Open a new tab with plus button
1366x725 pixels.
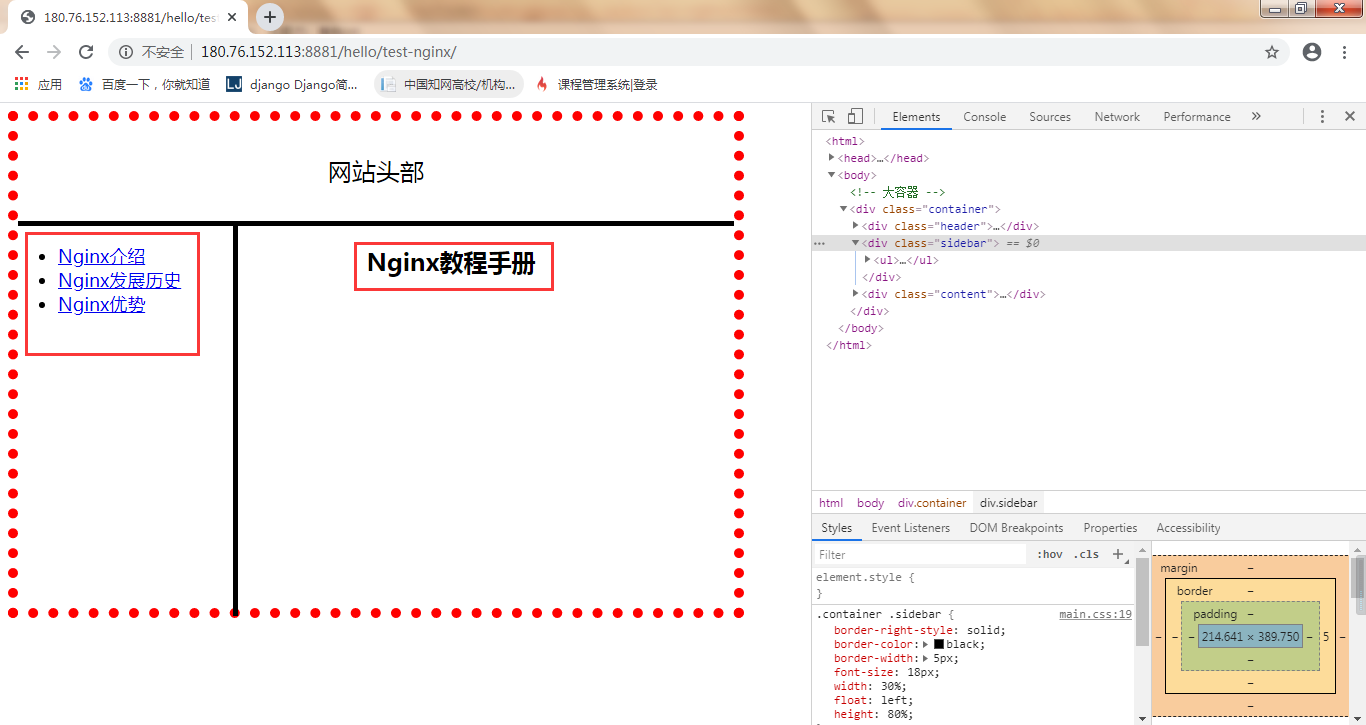pos(270,17)
